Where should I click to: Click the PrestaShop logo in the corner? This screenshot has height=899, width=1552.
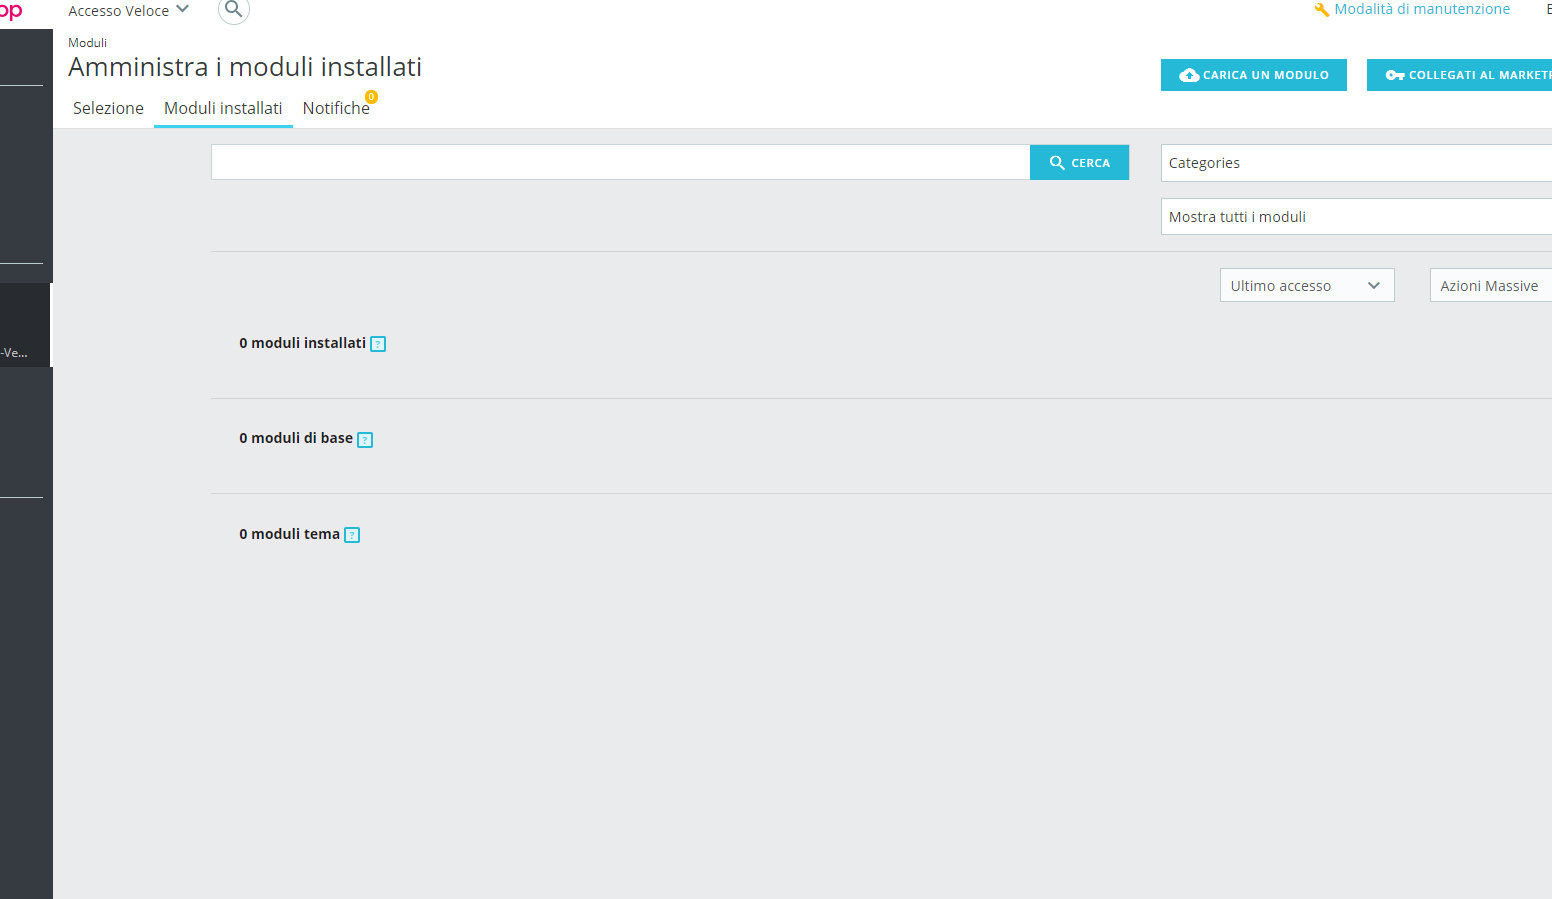[11, 10]
